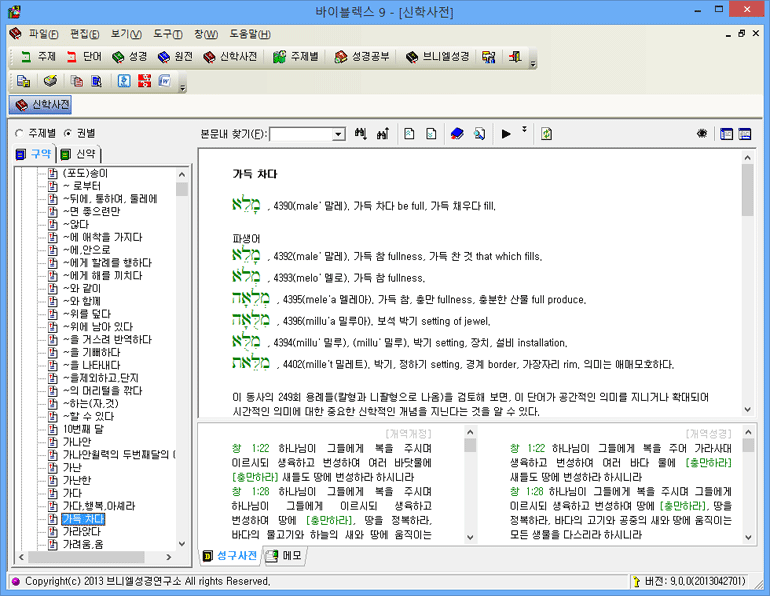The width and height of the screenshot is (770, 596).
Task: Click the version help icon in status bar
Action: (636, 582)
